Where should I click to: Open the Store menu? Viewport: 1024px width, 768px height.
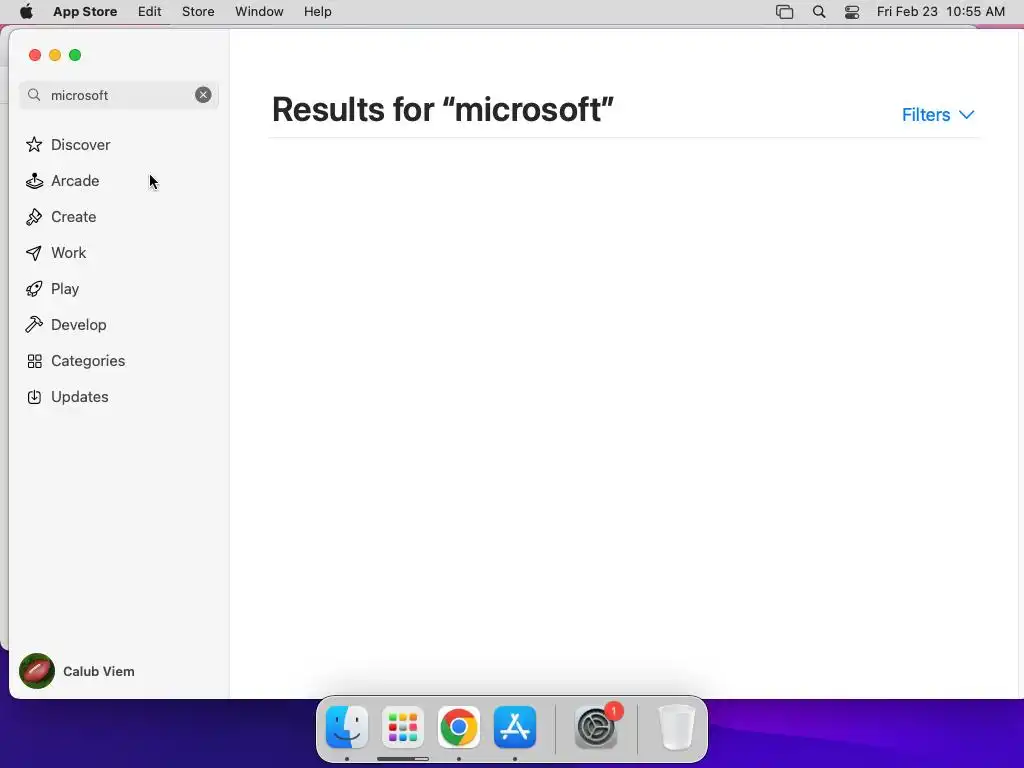[x=198, y=12]
